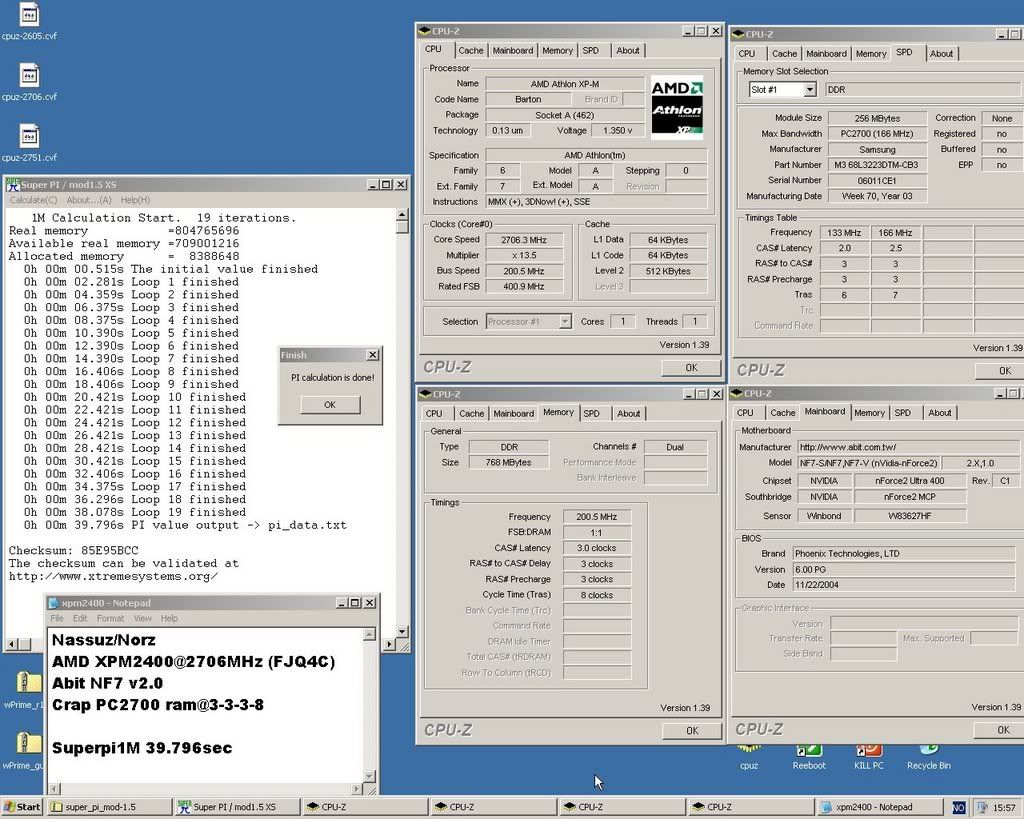This screenshot has height=819, width=1024.
Task: Select the wPrime_r1 zip archive desktop icon
Action: (28, 684)
